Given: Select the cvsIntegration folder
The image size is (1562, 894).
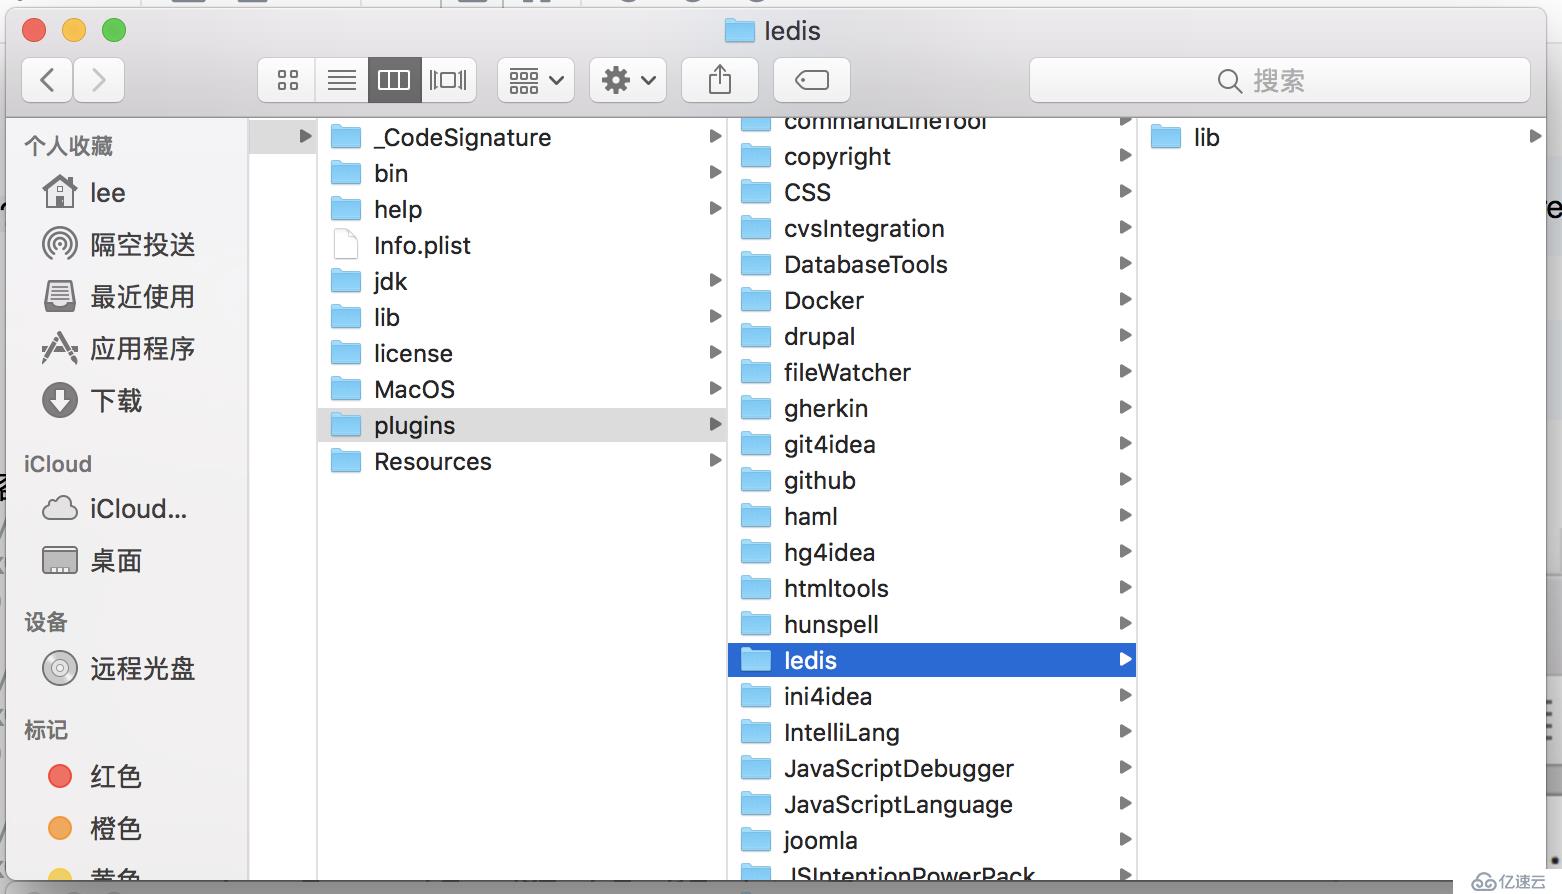Looking at the screenshot, I should (932, 228).
